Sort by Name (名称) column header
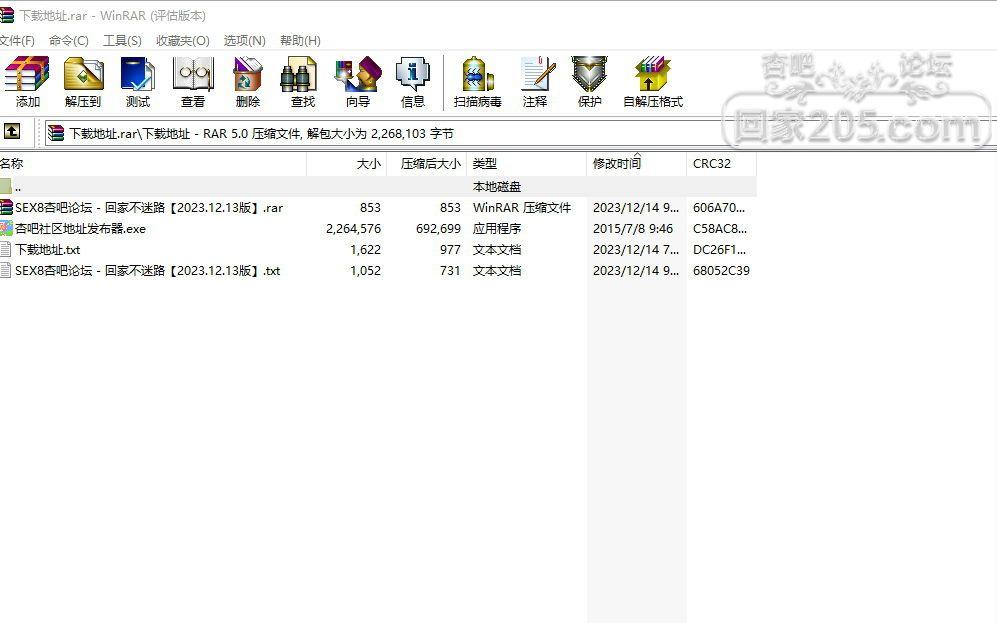 pyautogui.click(x=153, y=163)
